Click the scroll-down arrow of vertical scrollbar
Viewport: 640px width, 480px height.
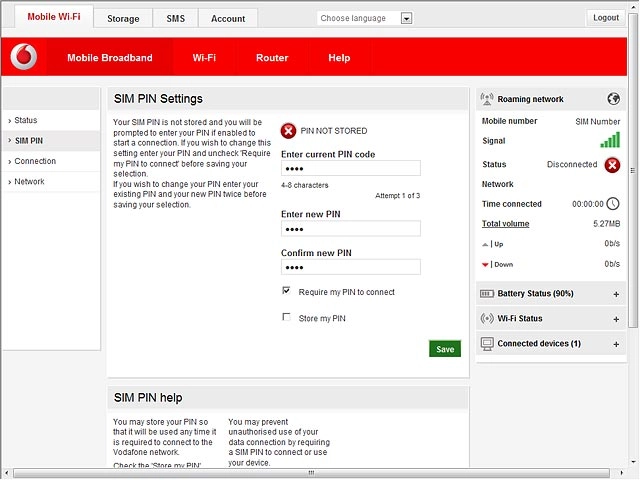[633, 462]
